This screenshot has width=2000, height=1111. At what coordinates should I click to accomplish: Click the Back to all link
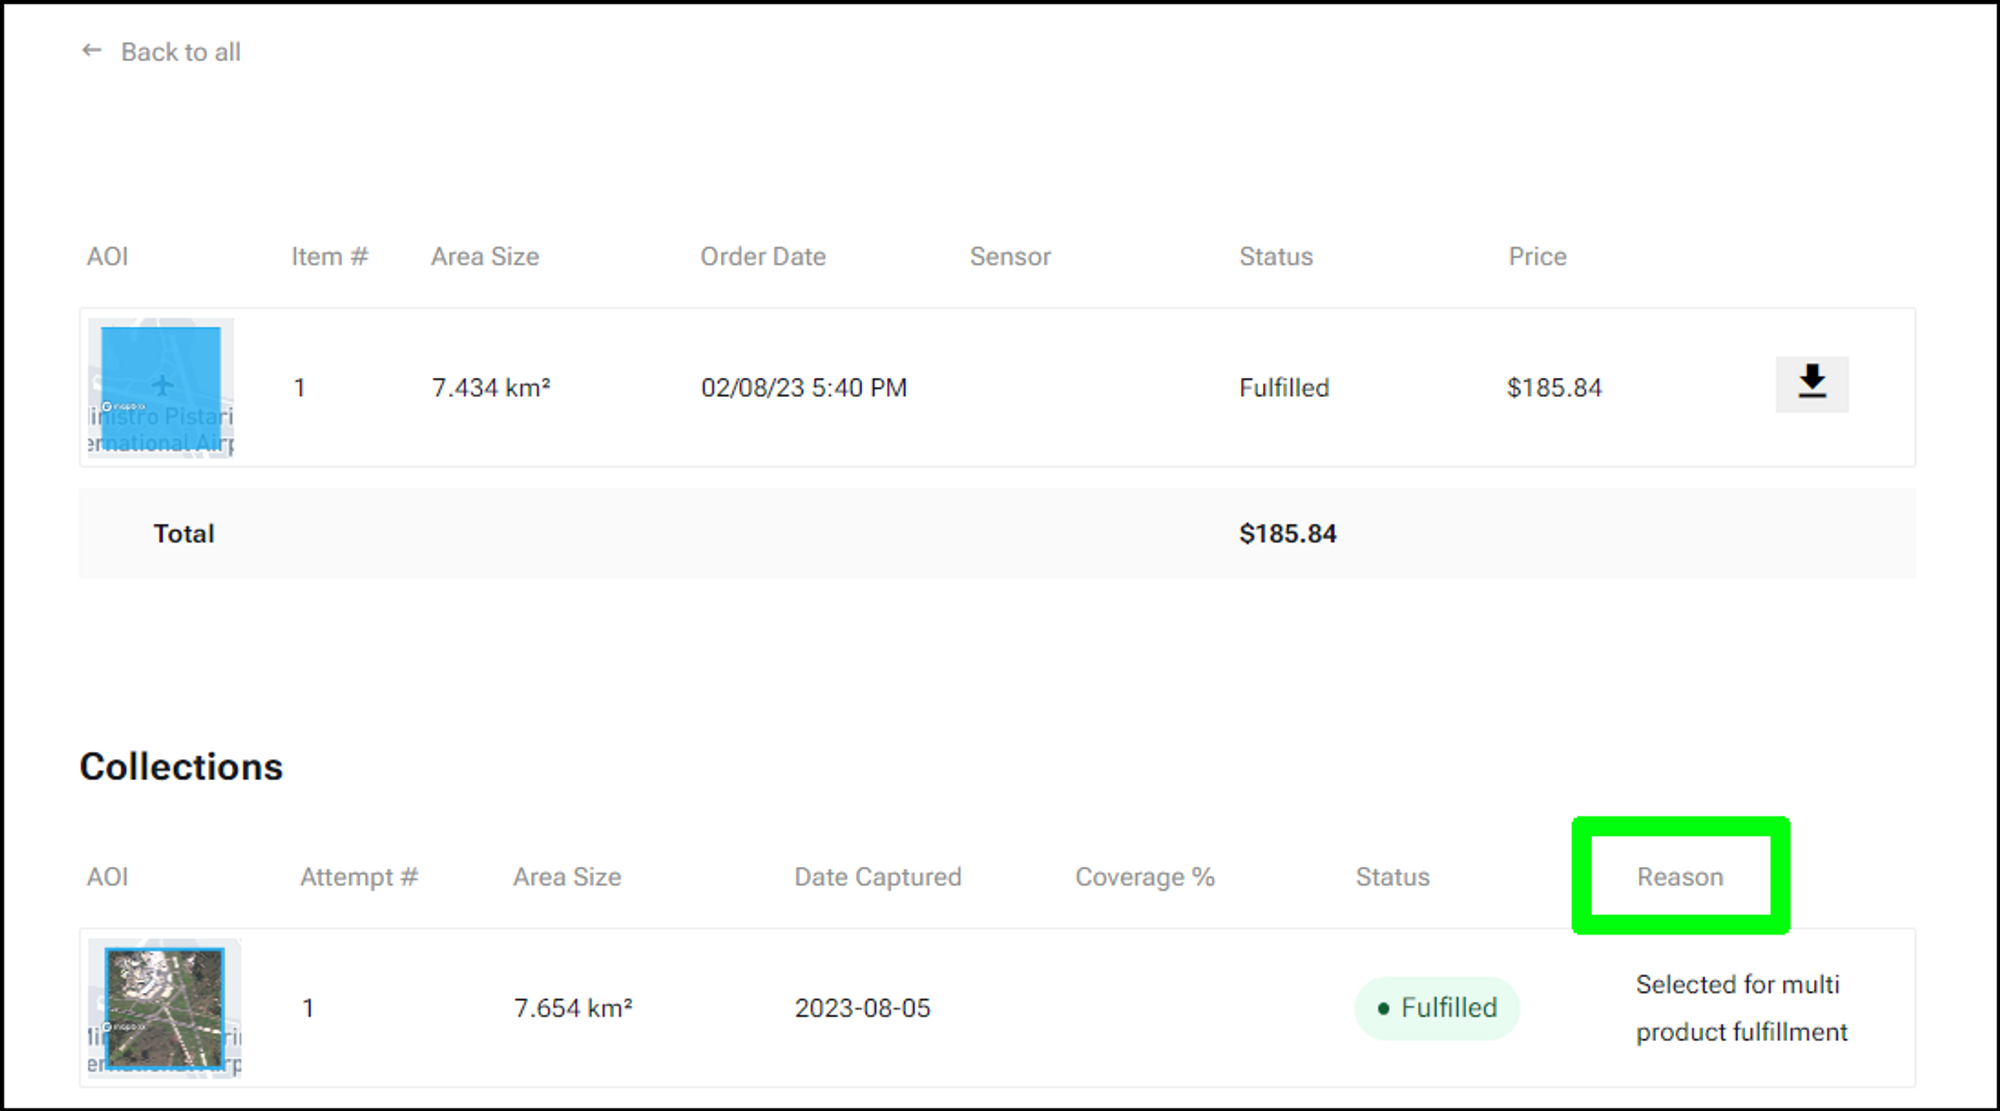[x=180, y=52]
